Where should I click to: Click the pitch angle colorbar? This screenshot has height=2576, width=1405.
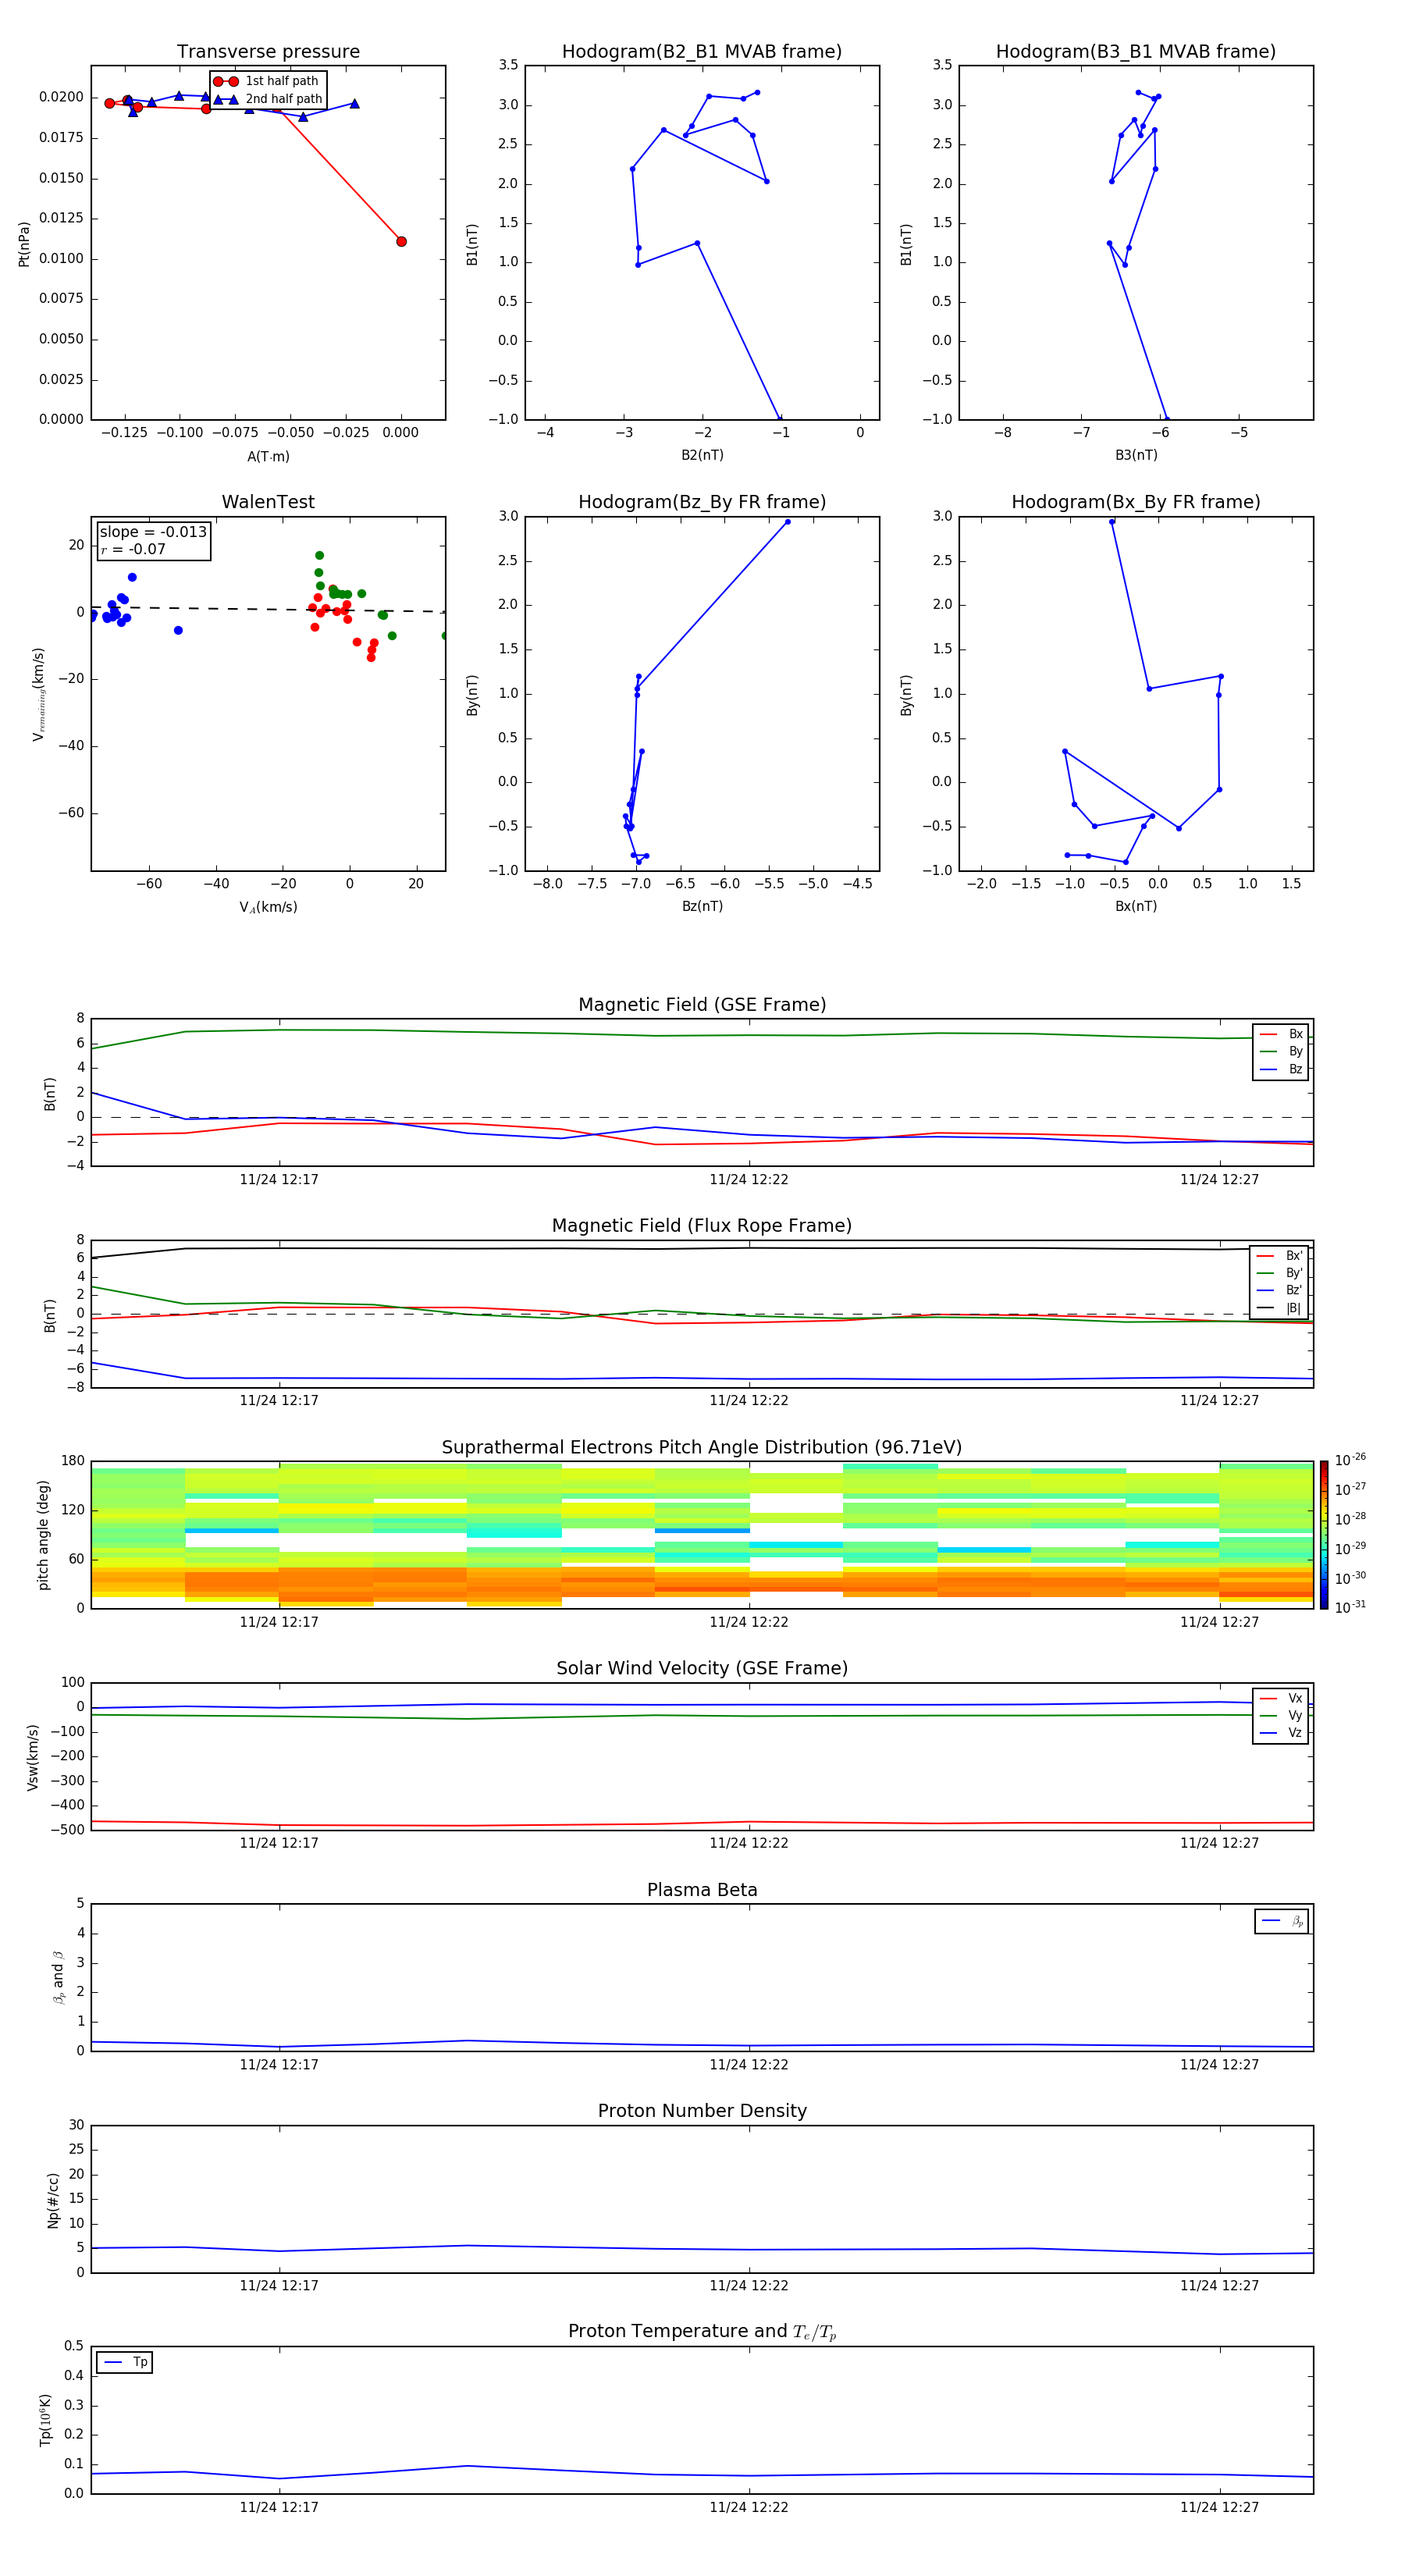point(1324,1535)
